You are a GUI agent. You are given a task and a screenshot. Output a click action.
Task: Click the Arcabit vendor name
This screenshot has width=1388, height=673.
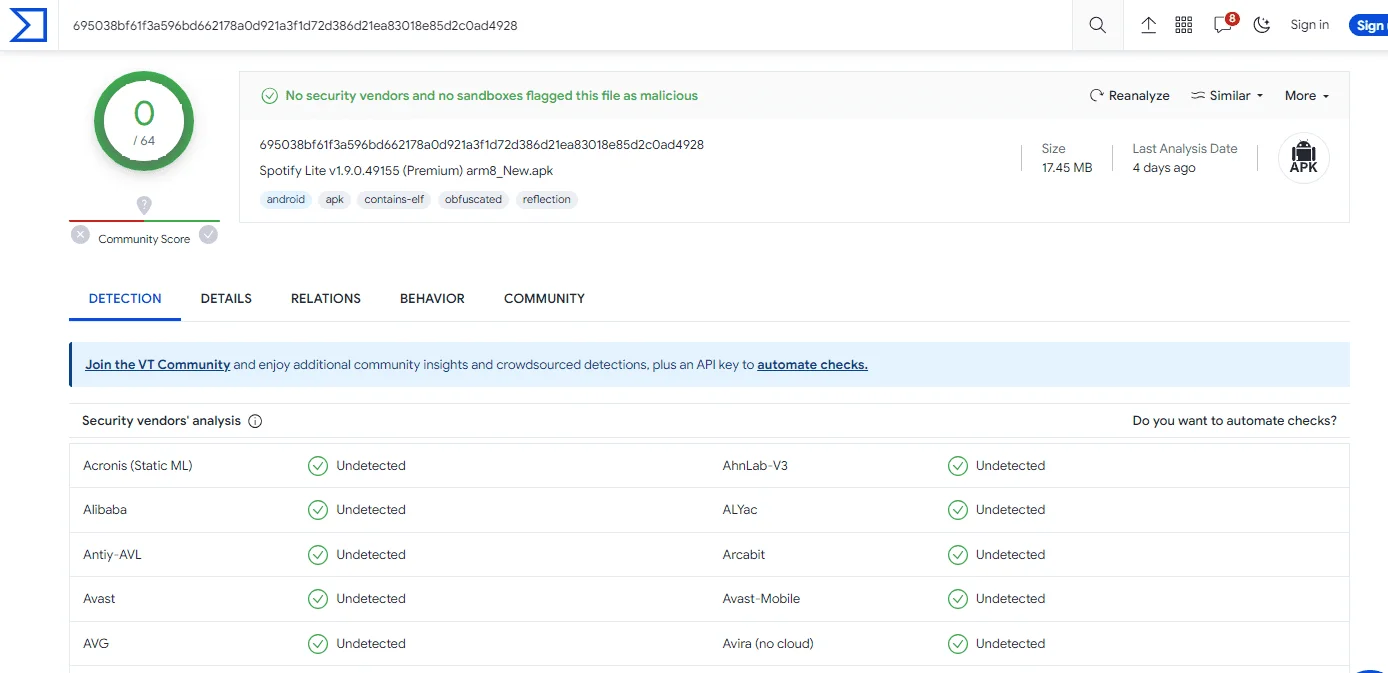[x=744, y=555]
